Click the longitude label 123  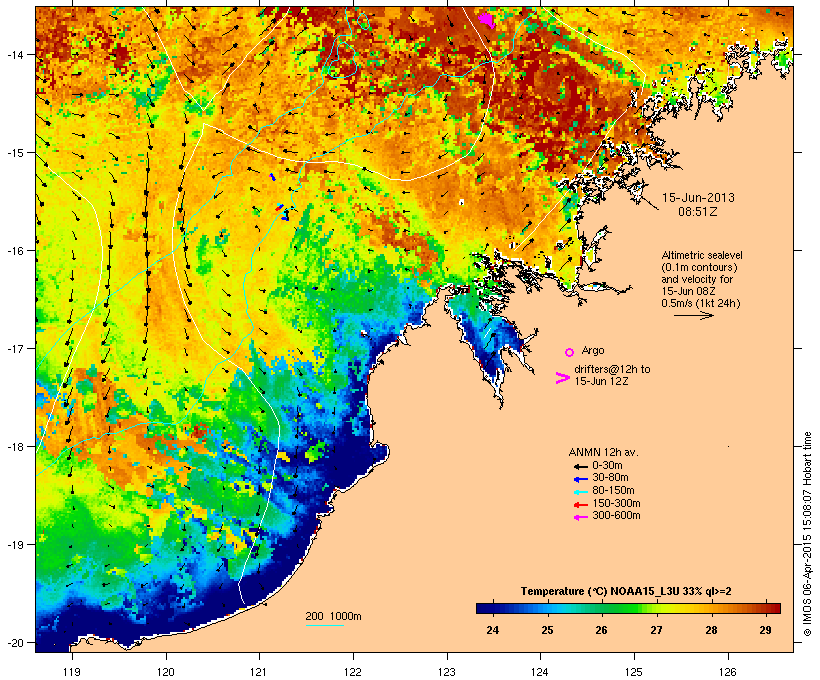(x=447, y=672)
